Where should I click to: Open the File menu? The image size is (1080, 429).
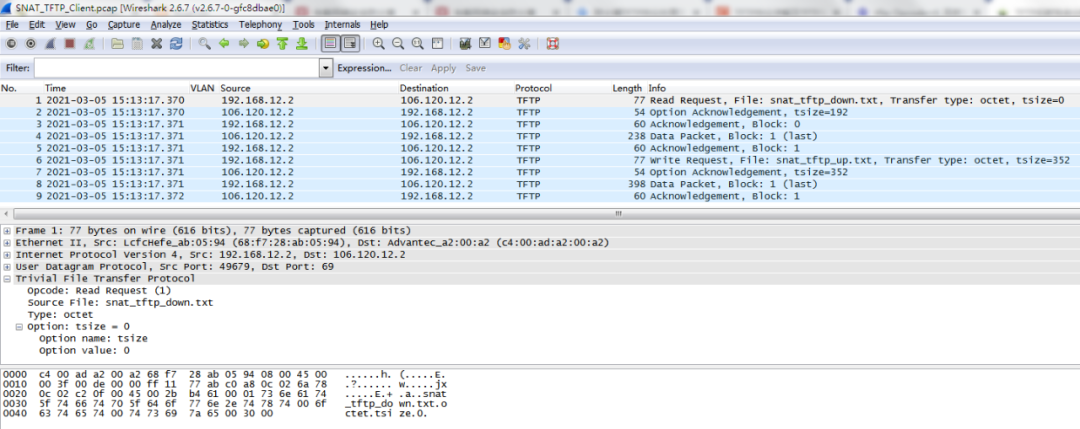[12, 25]
